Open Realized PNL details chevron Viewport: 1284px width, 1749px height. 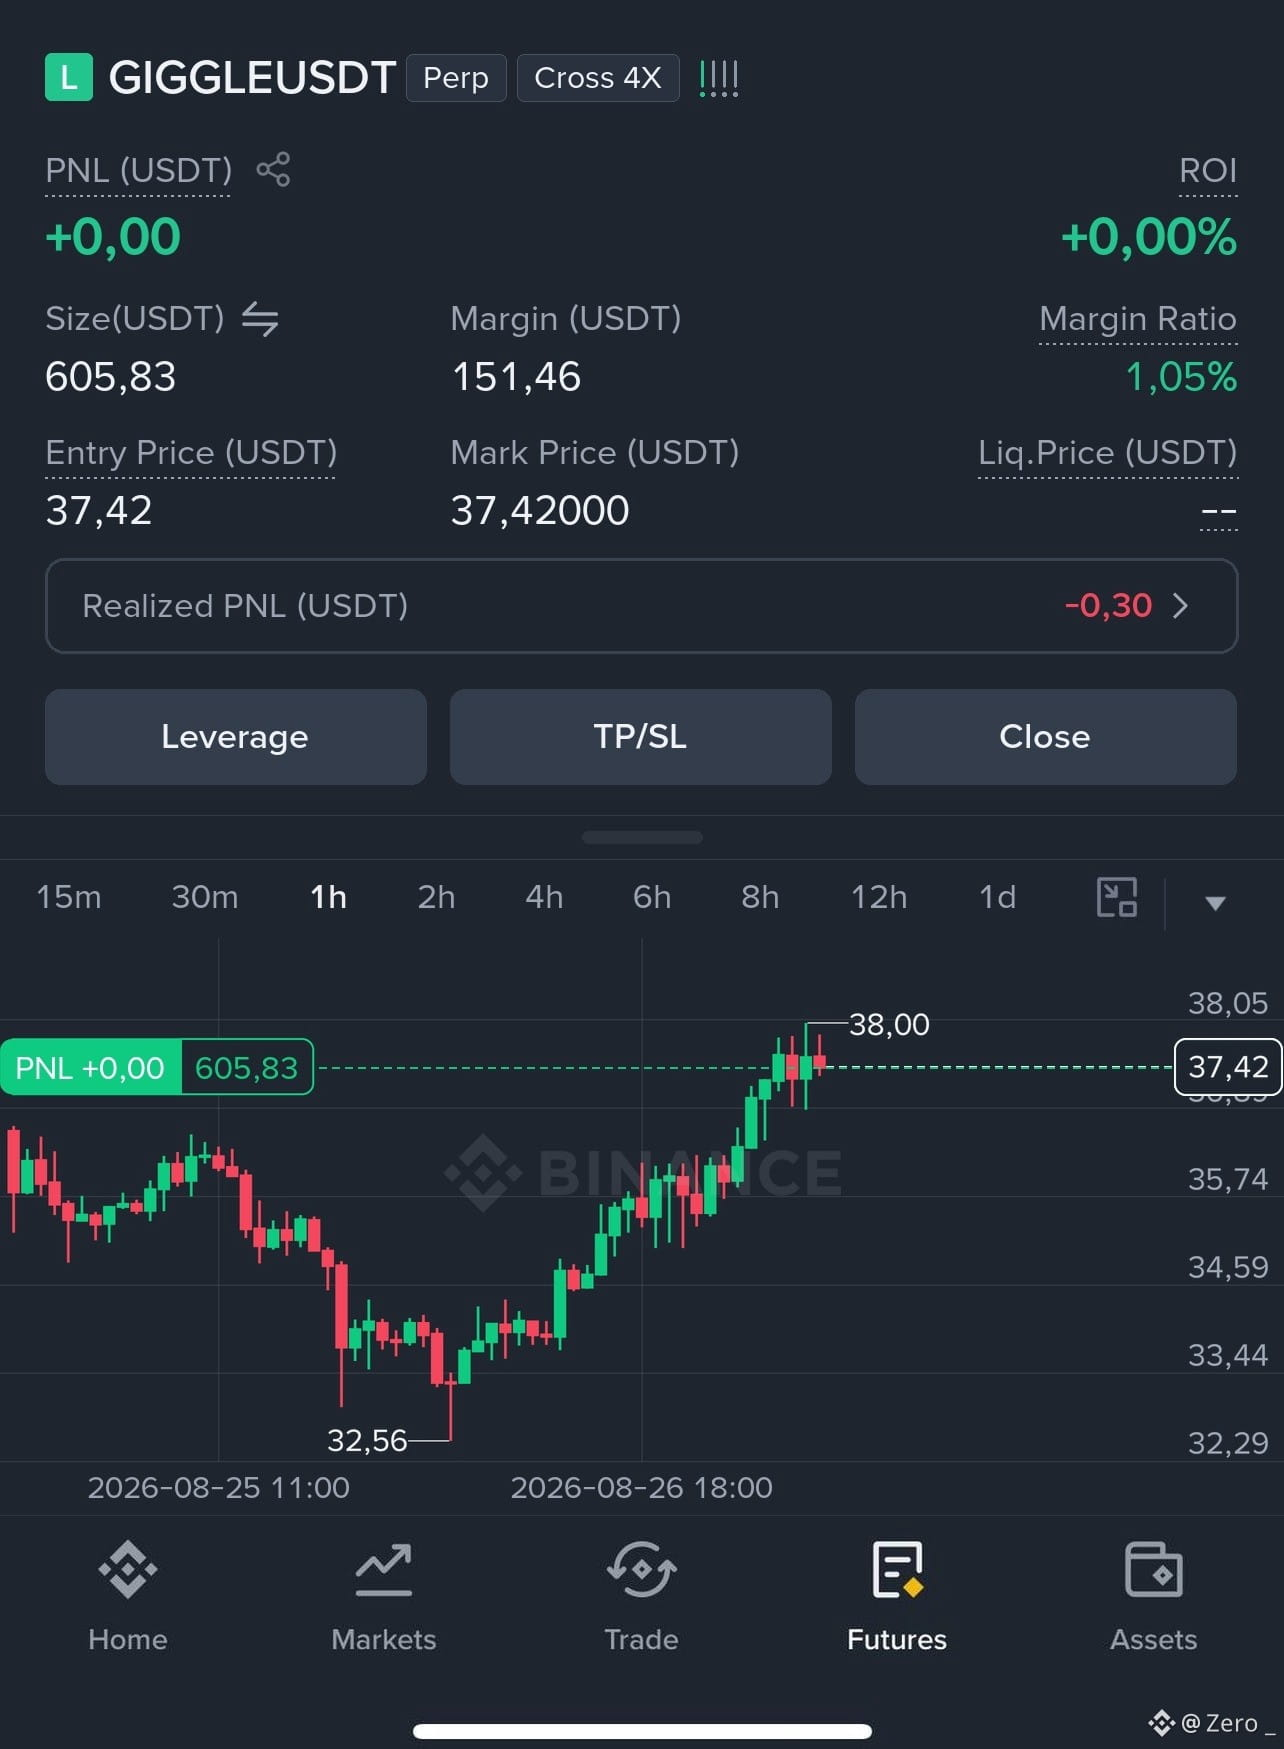click(1180, 606)
